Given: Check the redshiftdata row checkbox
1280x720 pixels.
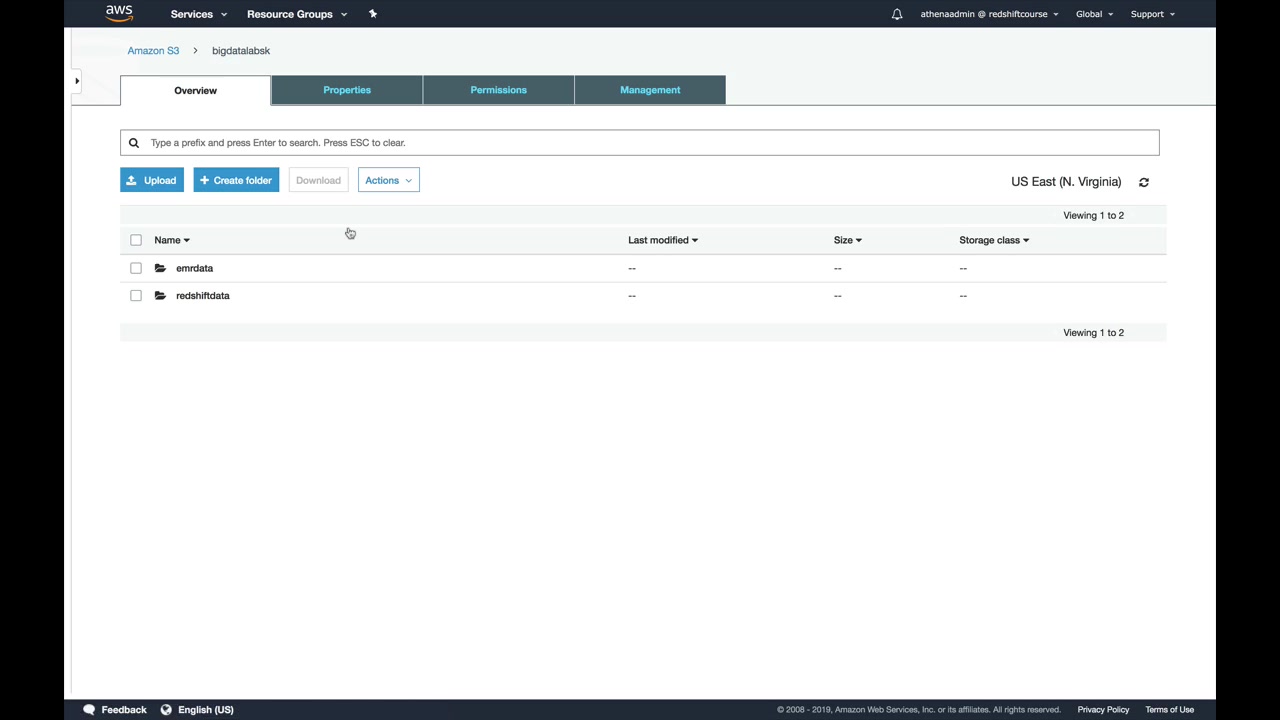Looking at the screenshot, I should (x=136, y=296).
